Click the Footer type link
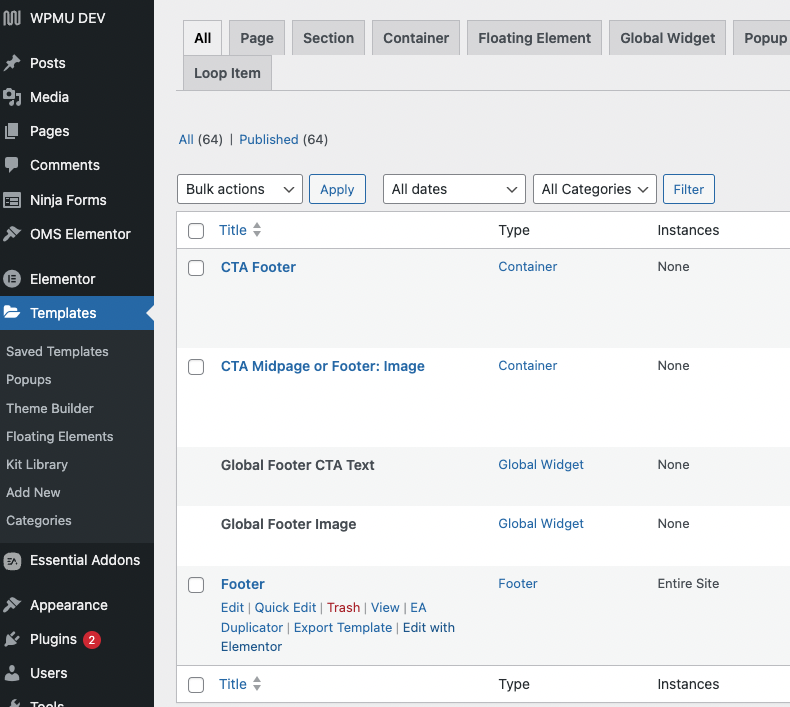The image size is (790, 707). point(517,584)
